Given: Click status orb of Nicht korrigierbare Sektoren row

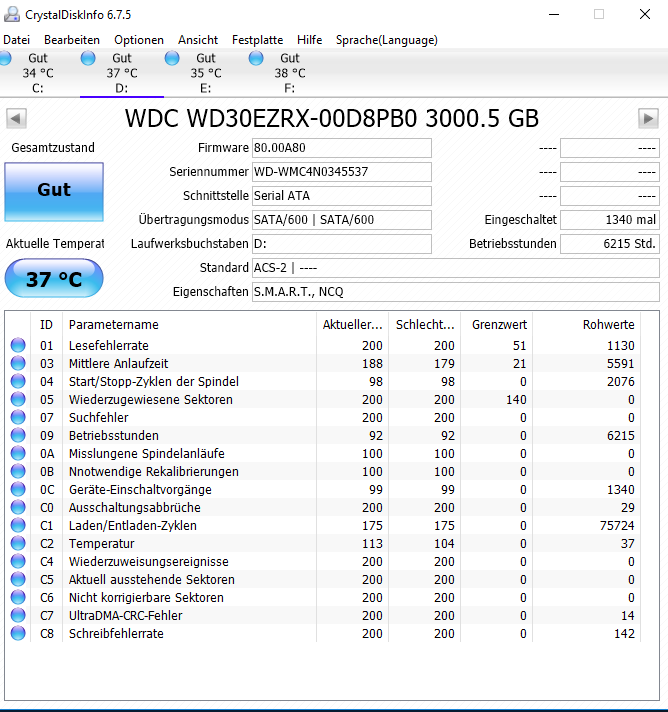Looking at the screenshot, I should (18, 597).
